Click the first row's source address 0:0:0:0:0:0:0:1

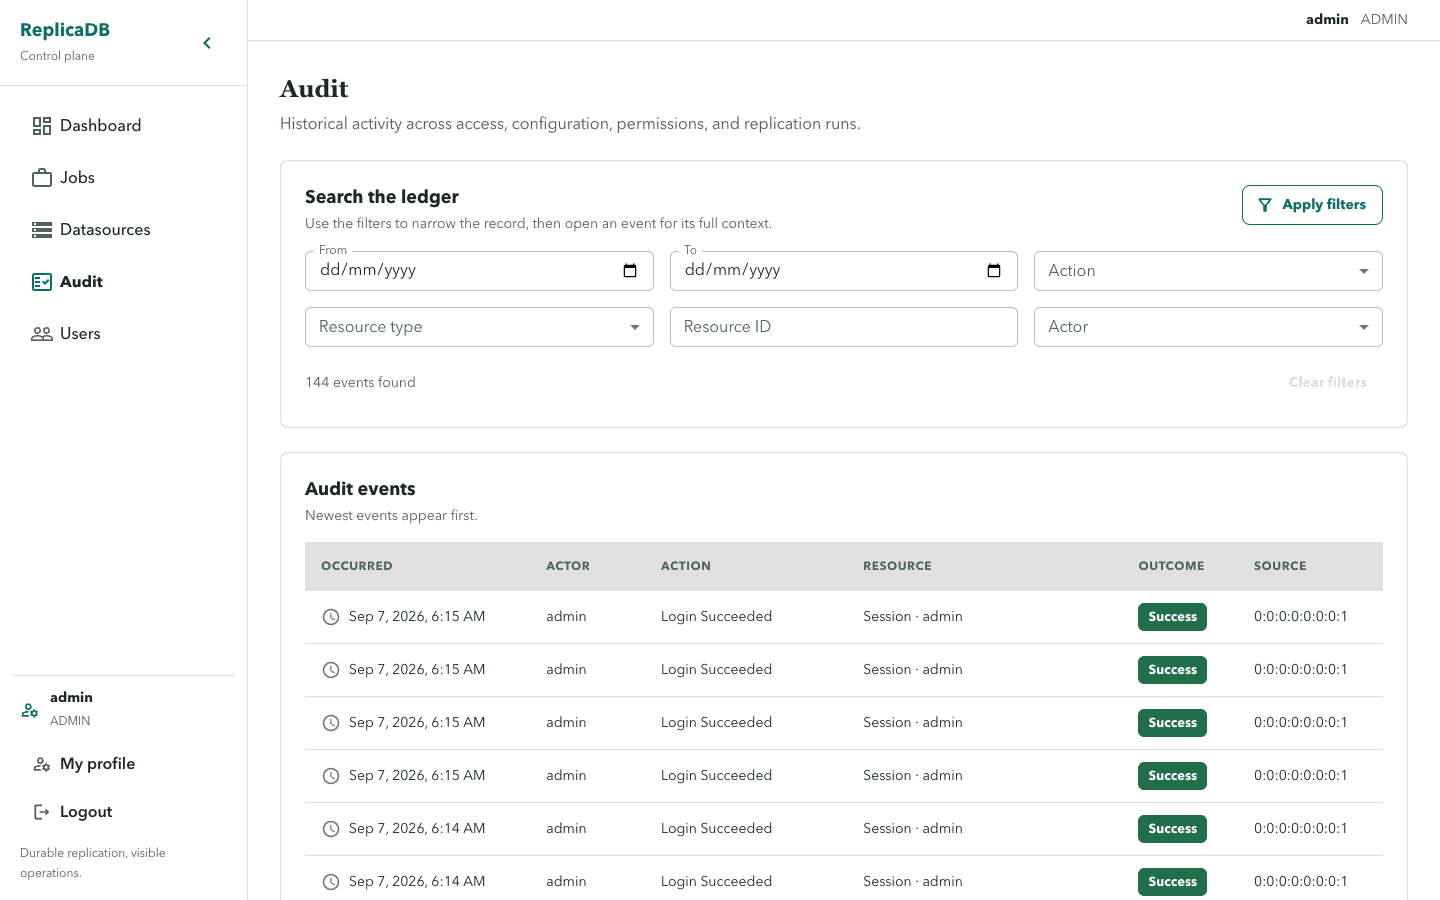point(1300,617)
